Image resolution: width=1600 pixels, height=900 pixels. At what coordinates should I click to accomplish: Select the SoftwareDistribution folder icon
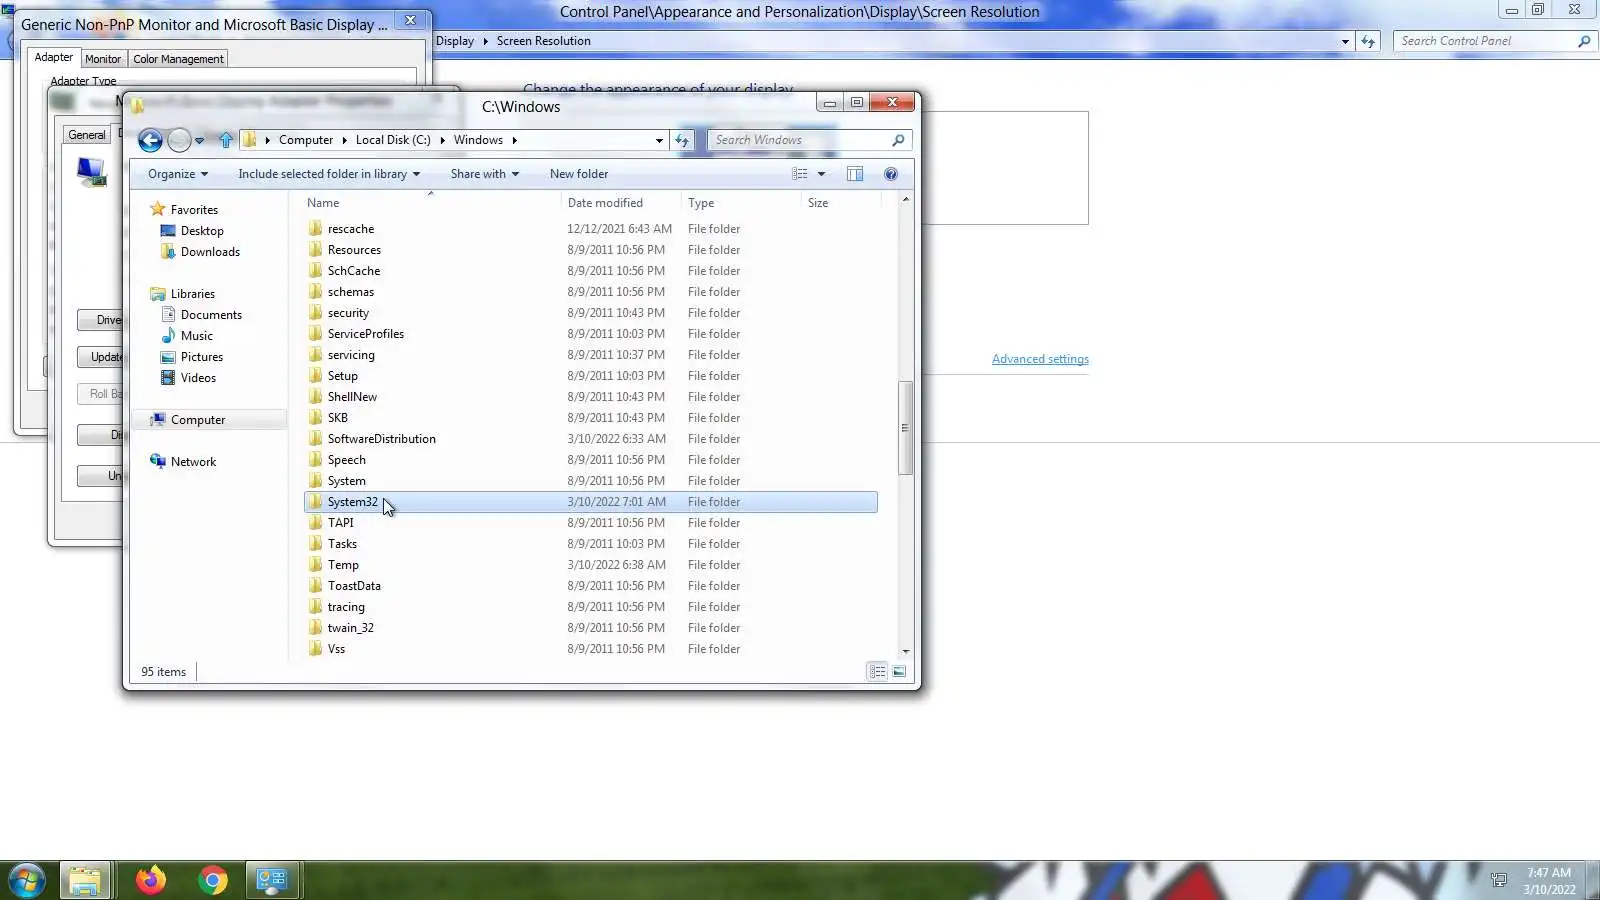316,438
